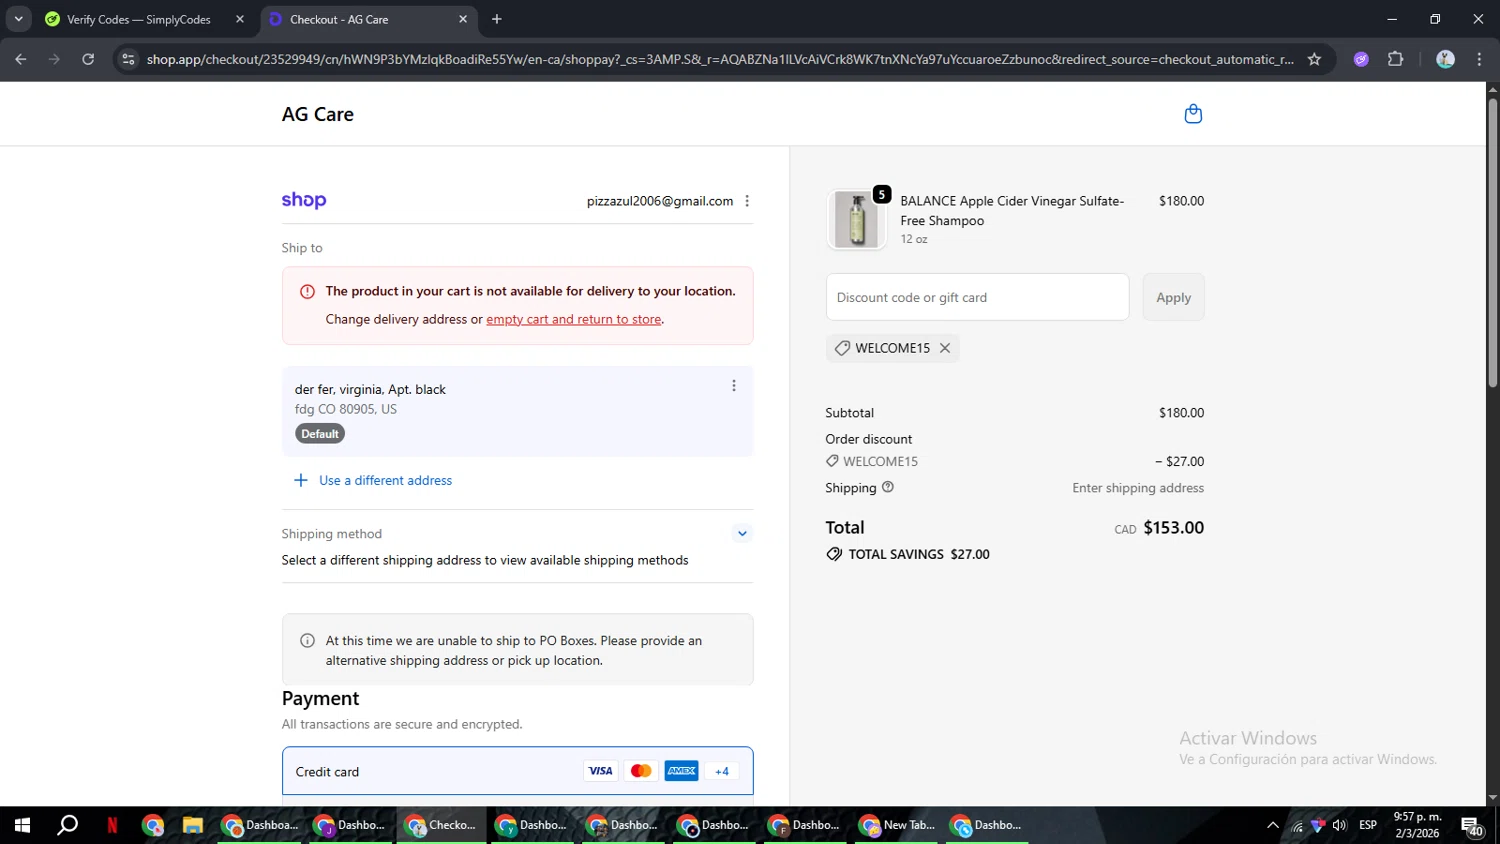Click the shipping info help icon
This screenshot has height=844, width=1500.
click(x=888, y=488)
